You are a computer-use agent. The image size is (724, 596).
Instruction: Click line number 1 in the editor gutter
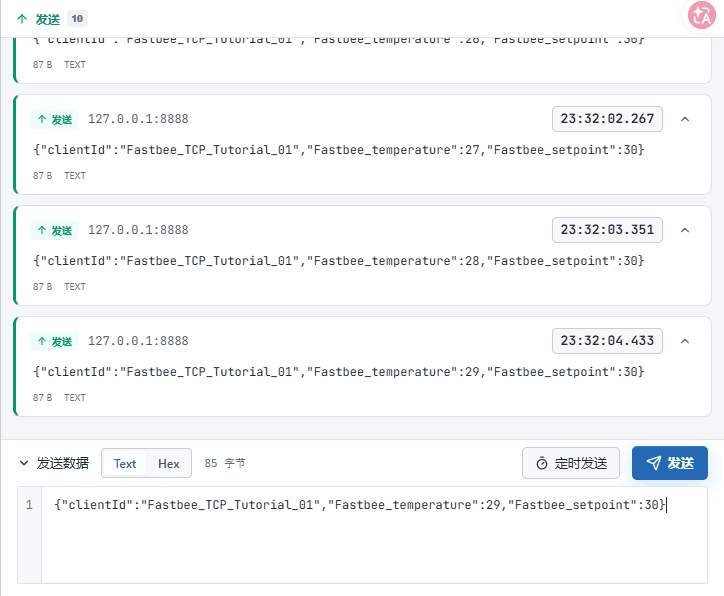(29, 505)
